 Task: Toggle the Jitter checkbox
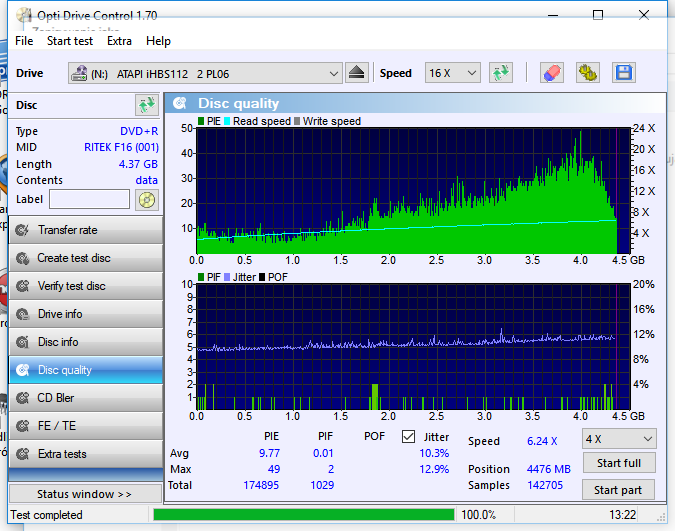click(x=408, y=437)
